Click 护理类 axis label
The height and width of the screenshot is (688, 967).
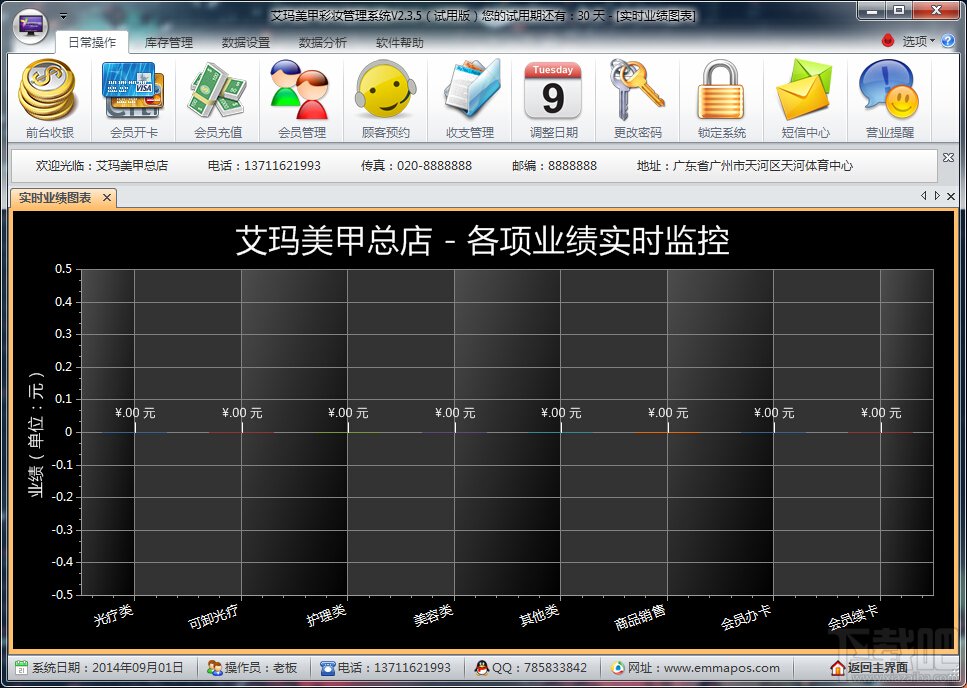point(326,614)
